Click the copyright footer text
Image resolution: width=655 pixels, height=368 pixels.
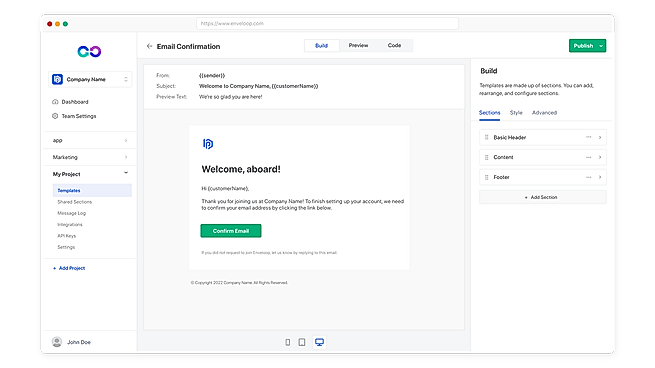tap(239, 283)
